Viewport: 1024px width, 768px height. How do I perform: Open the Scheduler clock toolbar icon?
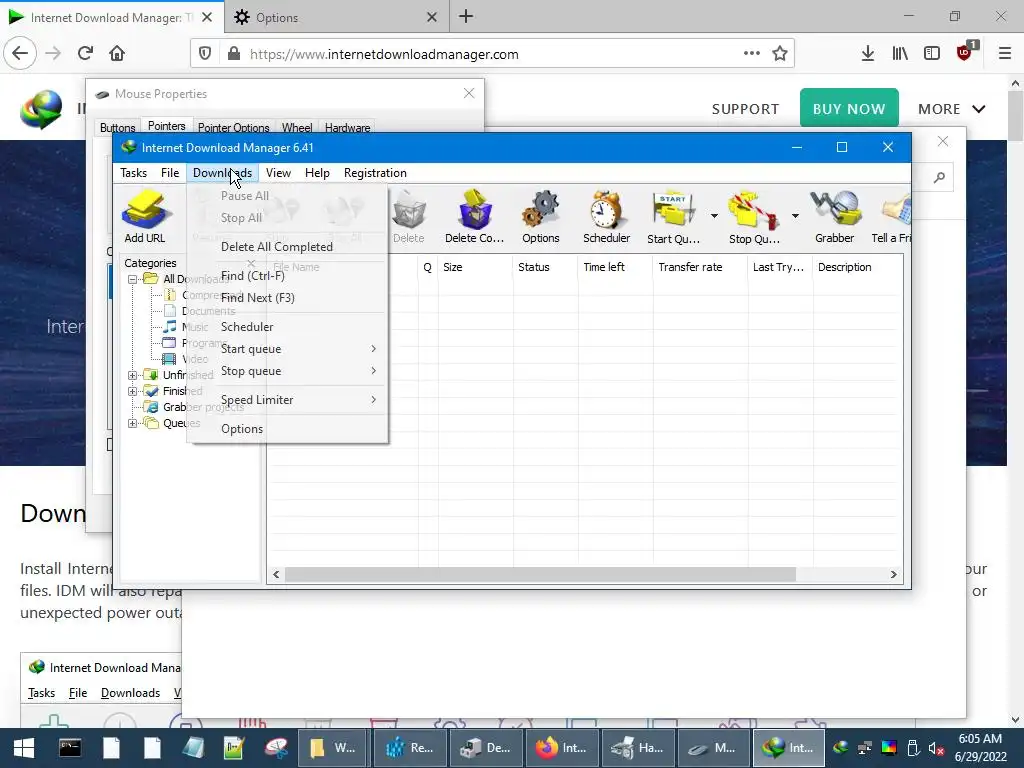[x=606, y=217]
